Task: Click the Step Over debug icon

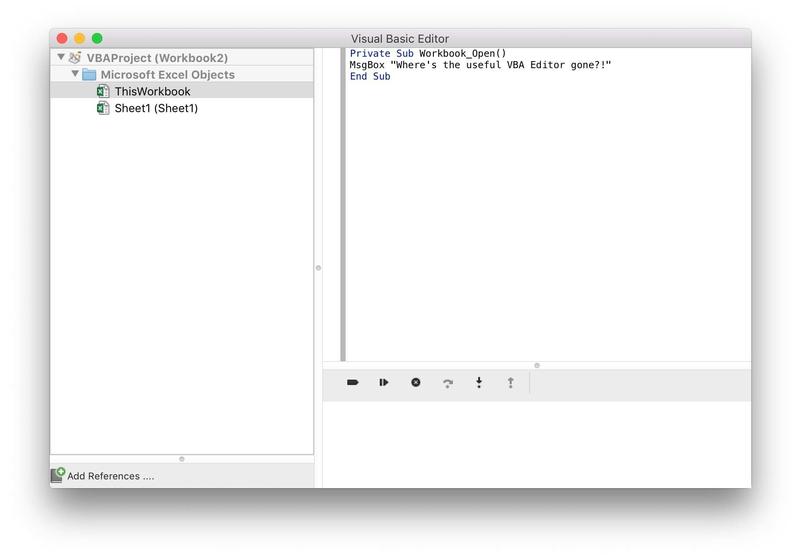Action: coord(447,383)
